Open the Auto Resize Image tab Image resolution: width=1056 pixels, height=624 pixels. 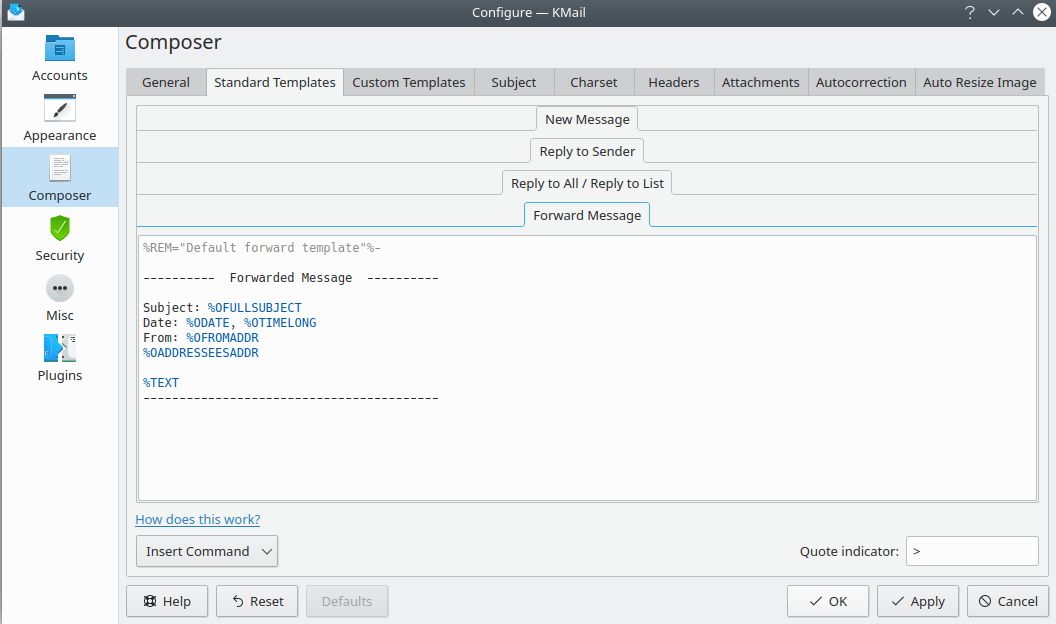[979, 82]
